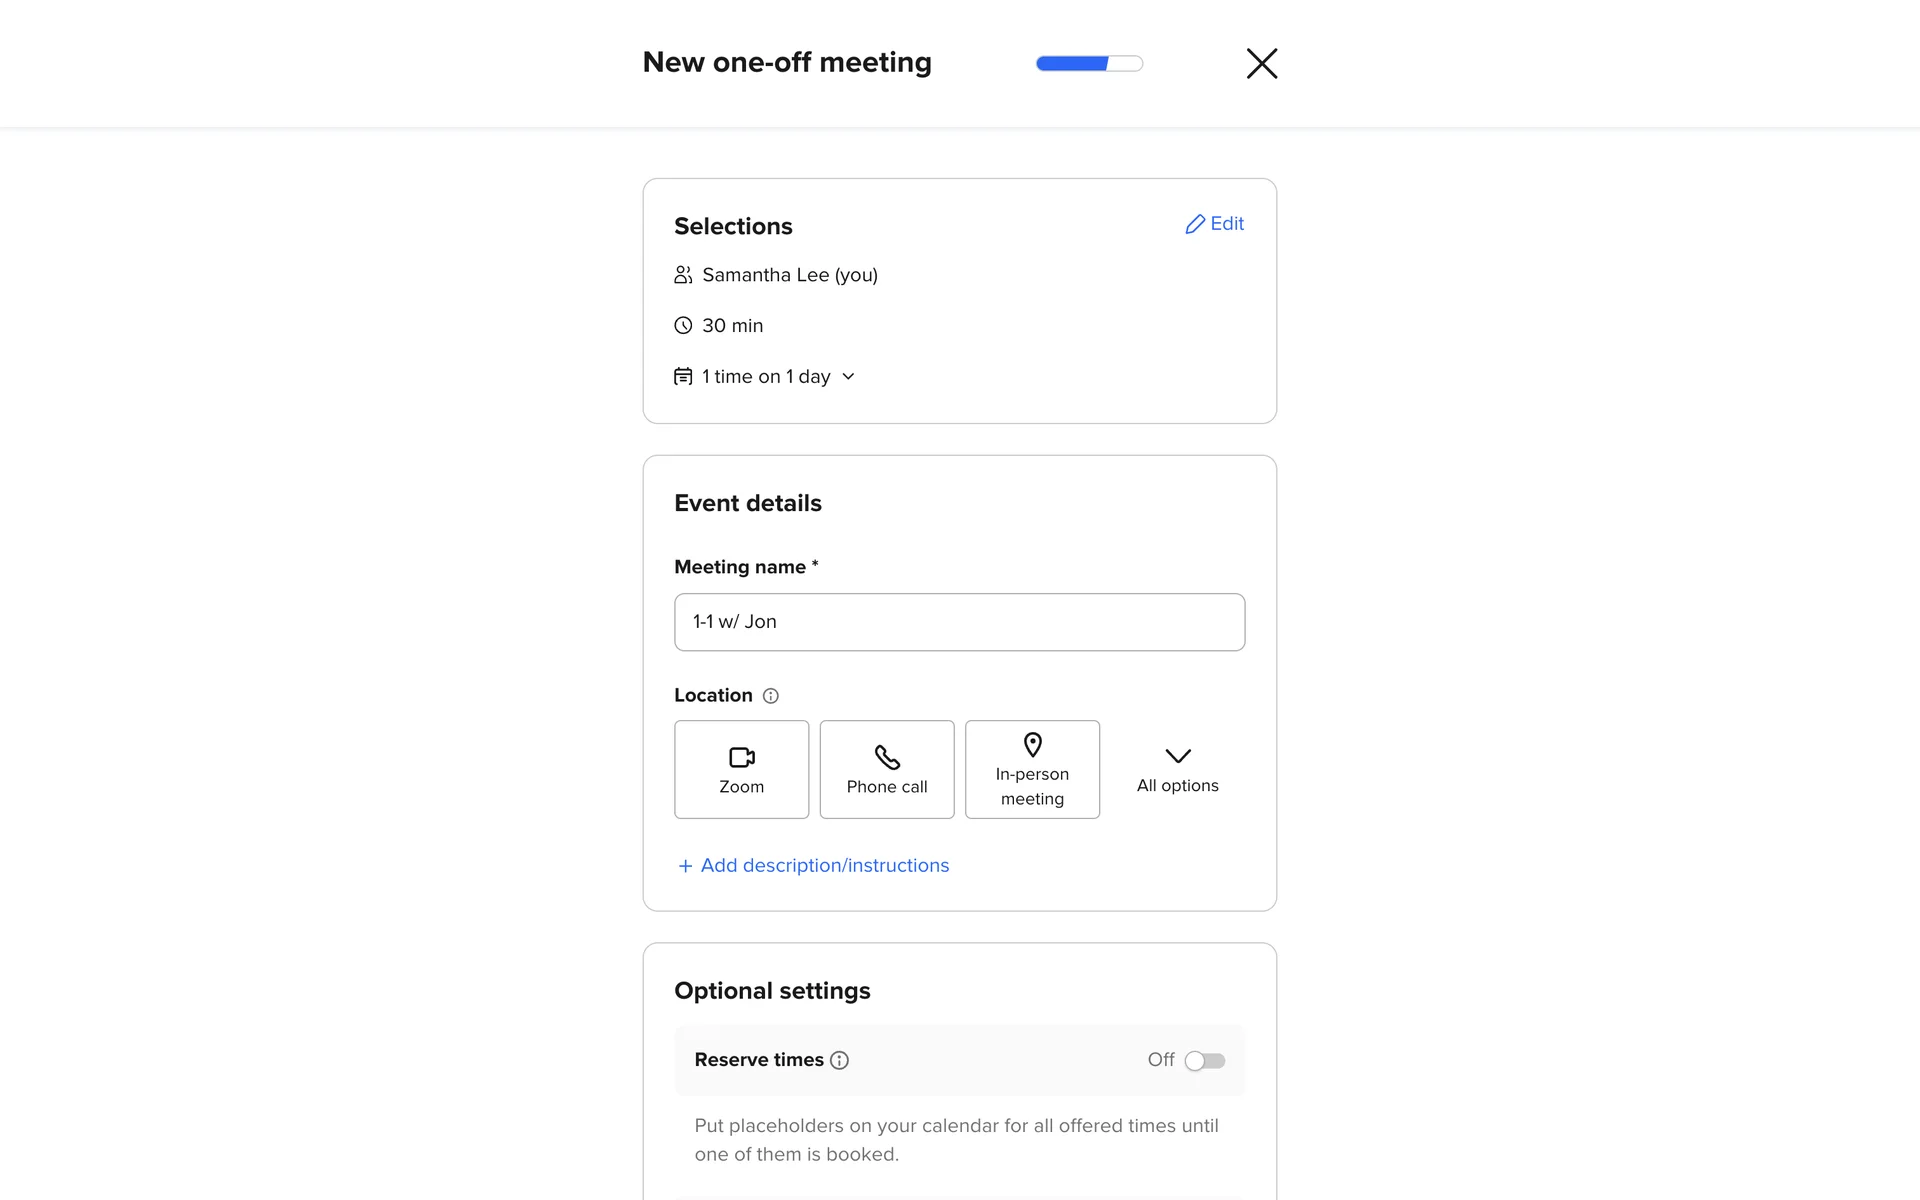Expand All options for location

1177,769
